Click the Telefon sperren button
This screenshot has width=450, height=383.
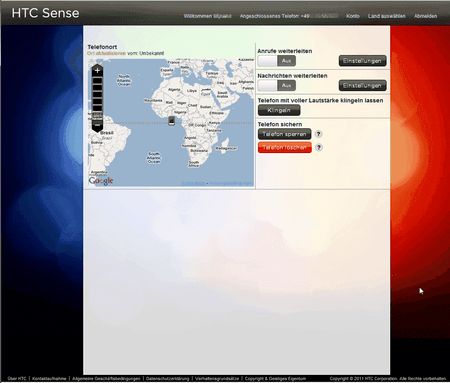tap(284, 134)
